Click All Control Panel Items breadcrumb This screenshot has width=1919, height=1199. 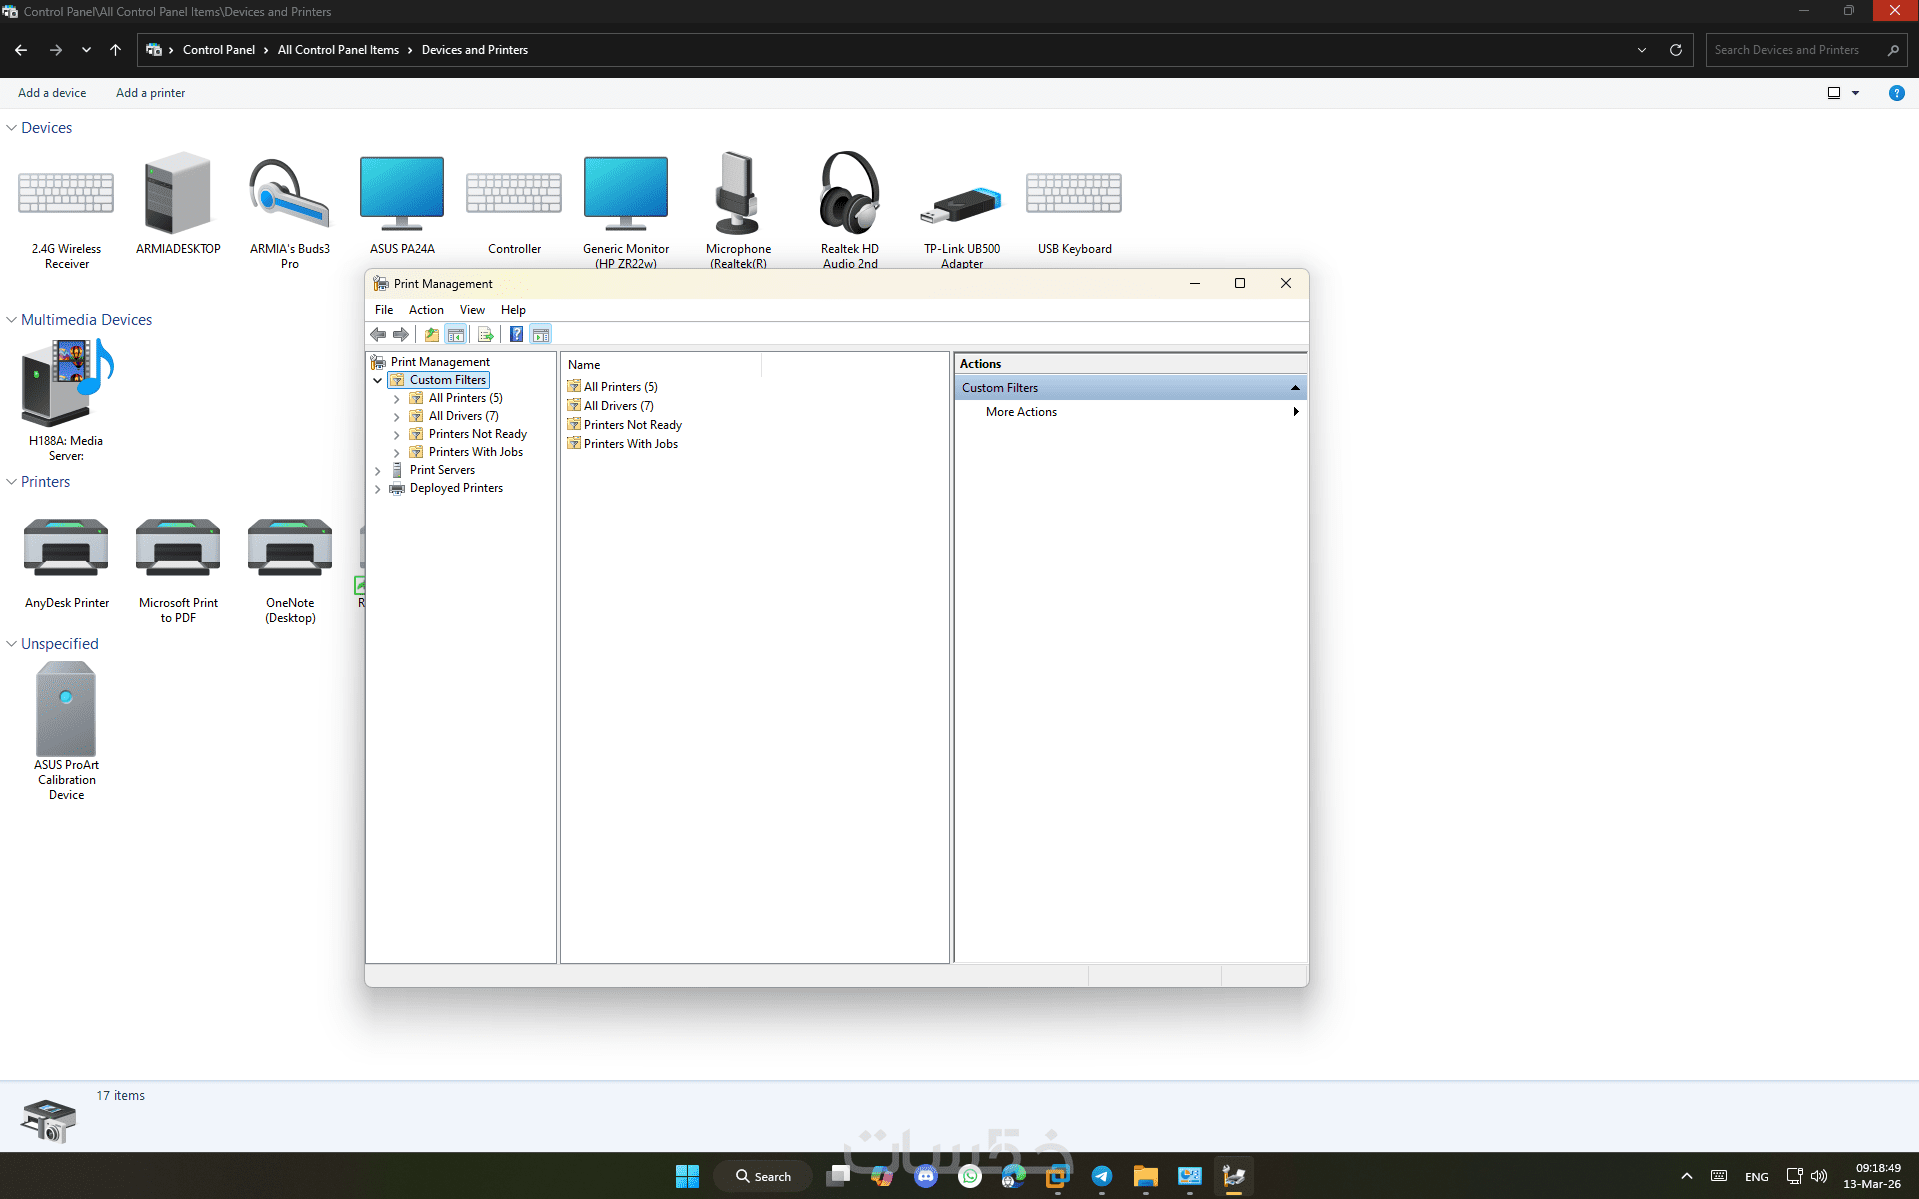[x=338, y=50]
